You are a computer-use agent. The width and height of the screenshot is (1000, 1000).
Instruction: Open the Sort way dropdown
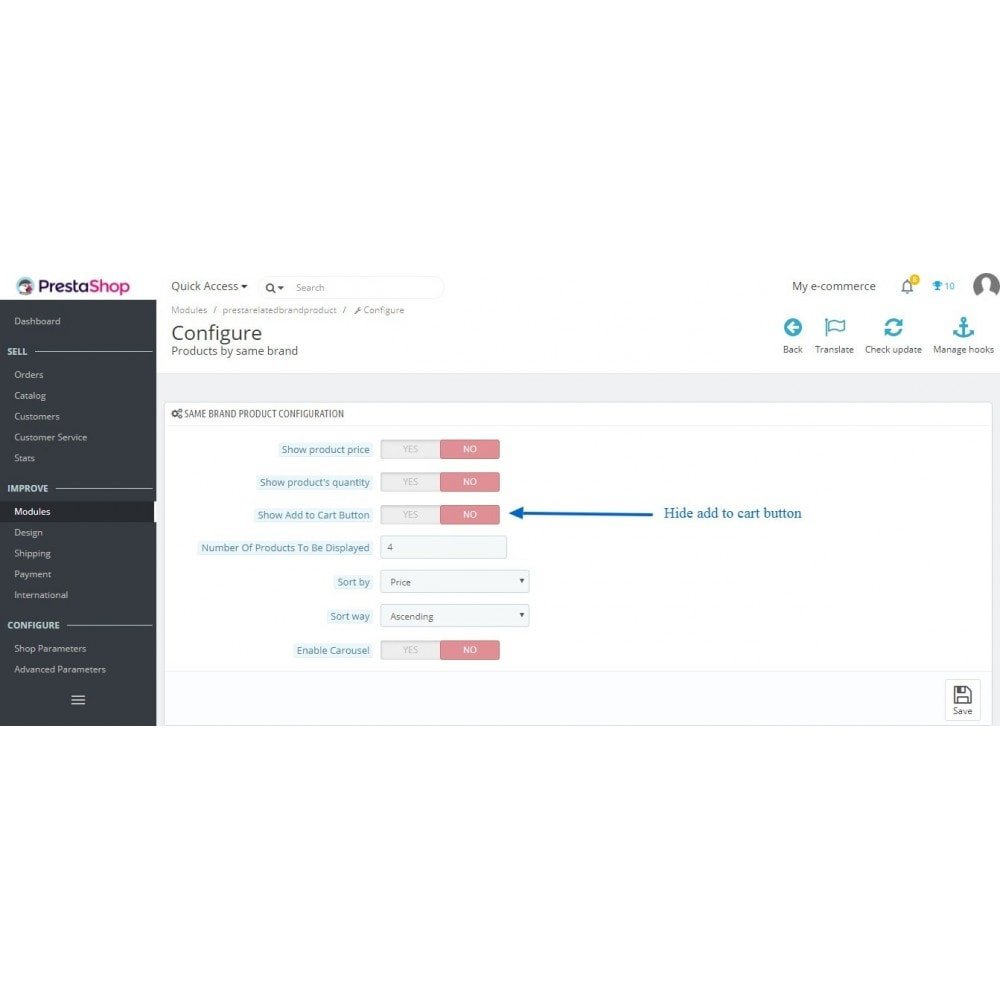[455, 615]
